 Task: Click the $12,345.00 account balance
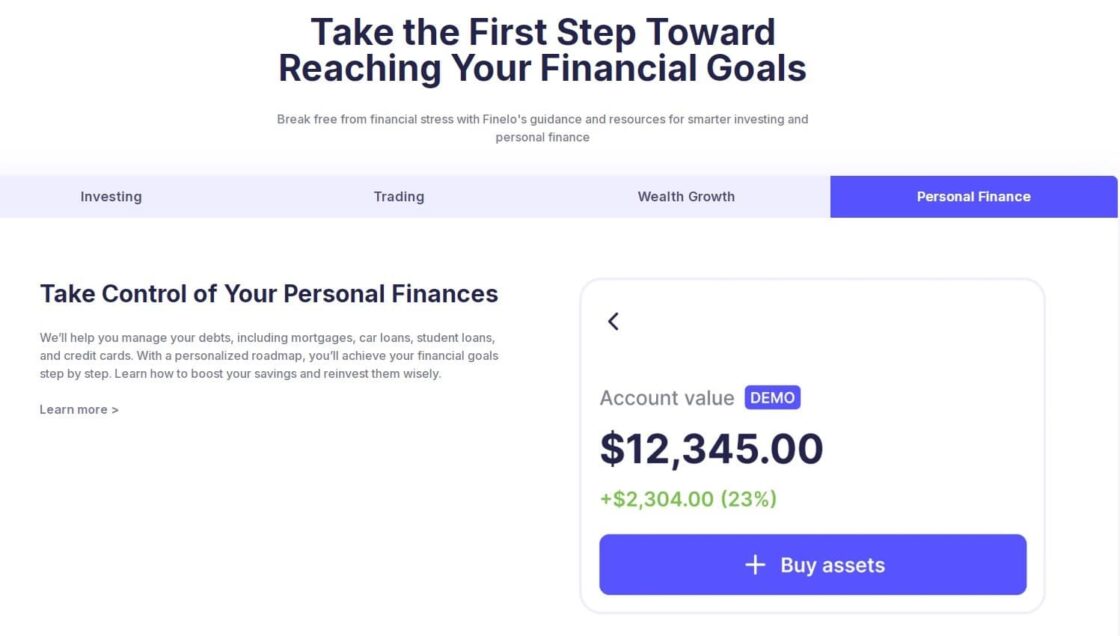711,449
